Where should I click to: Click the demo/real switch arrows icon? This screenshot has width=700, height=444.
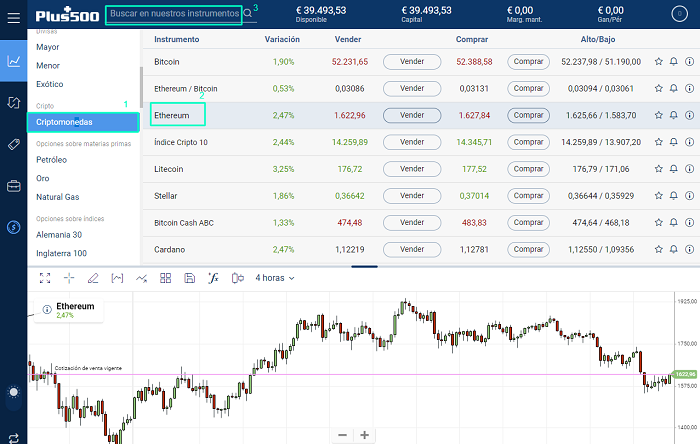pos(13,438)
